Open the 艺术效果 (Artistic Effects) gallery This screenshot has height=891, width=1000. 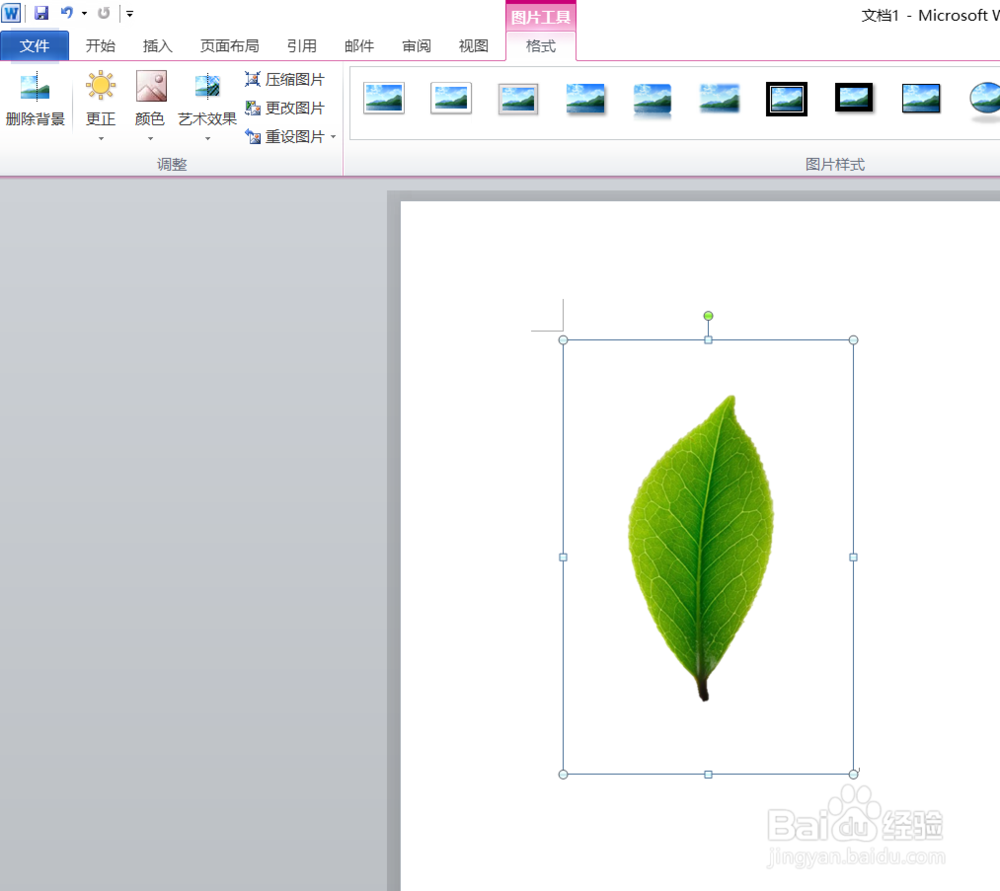207,99
